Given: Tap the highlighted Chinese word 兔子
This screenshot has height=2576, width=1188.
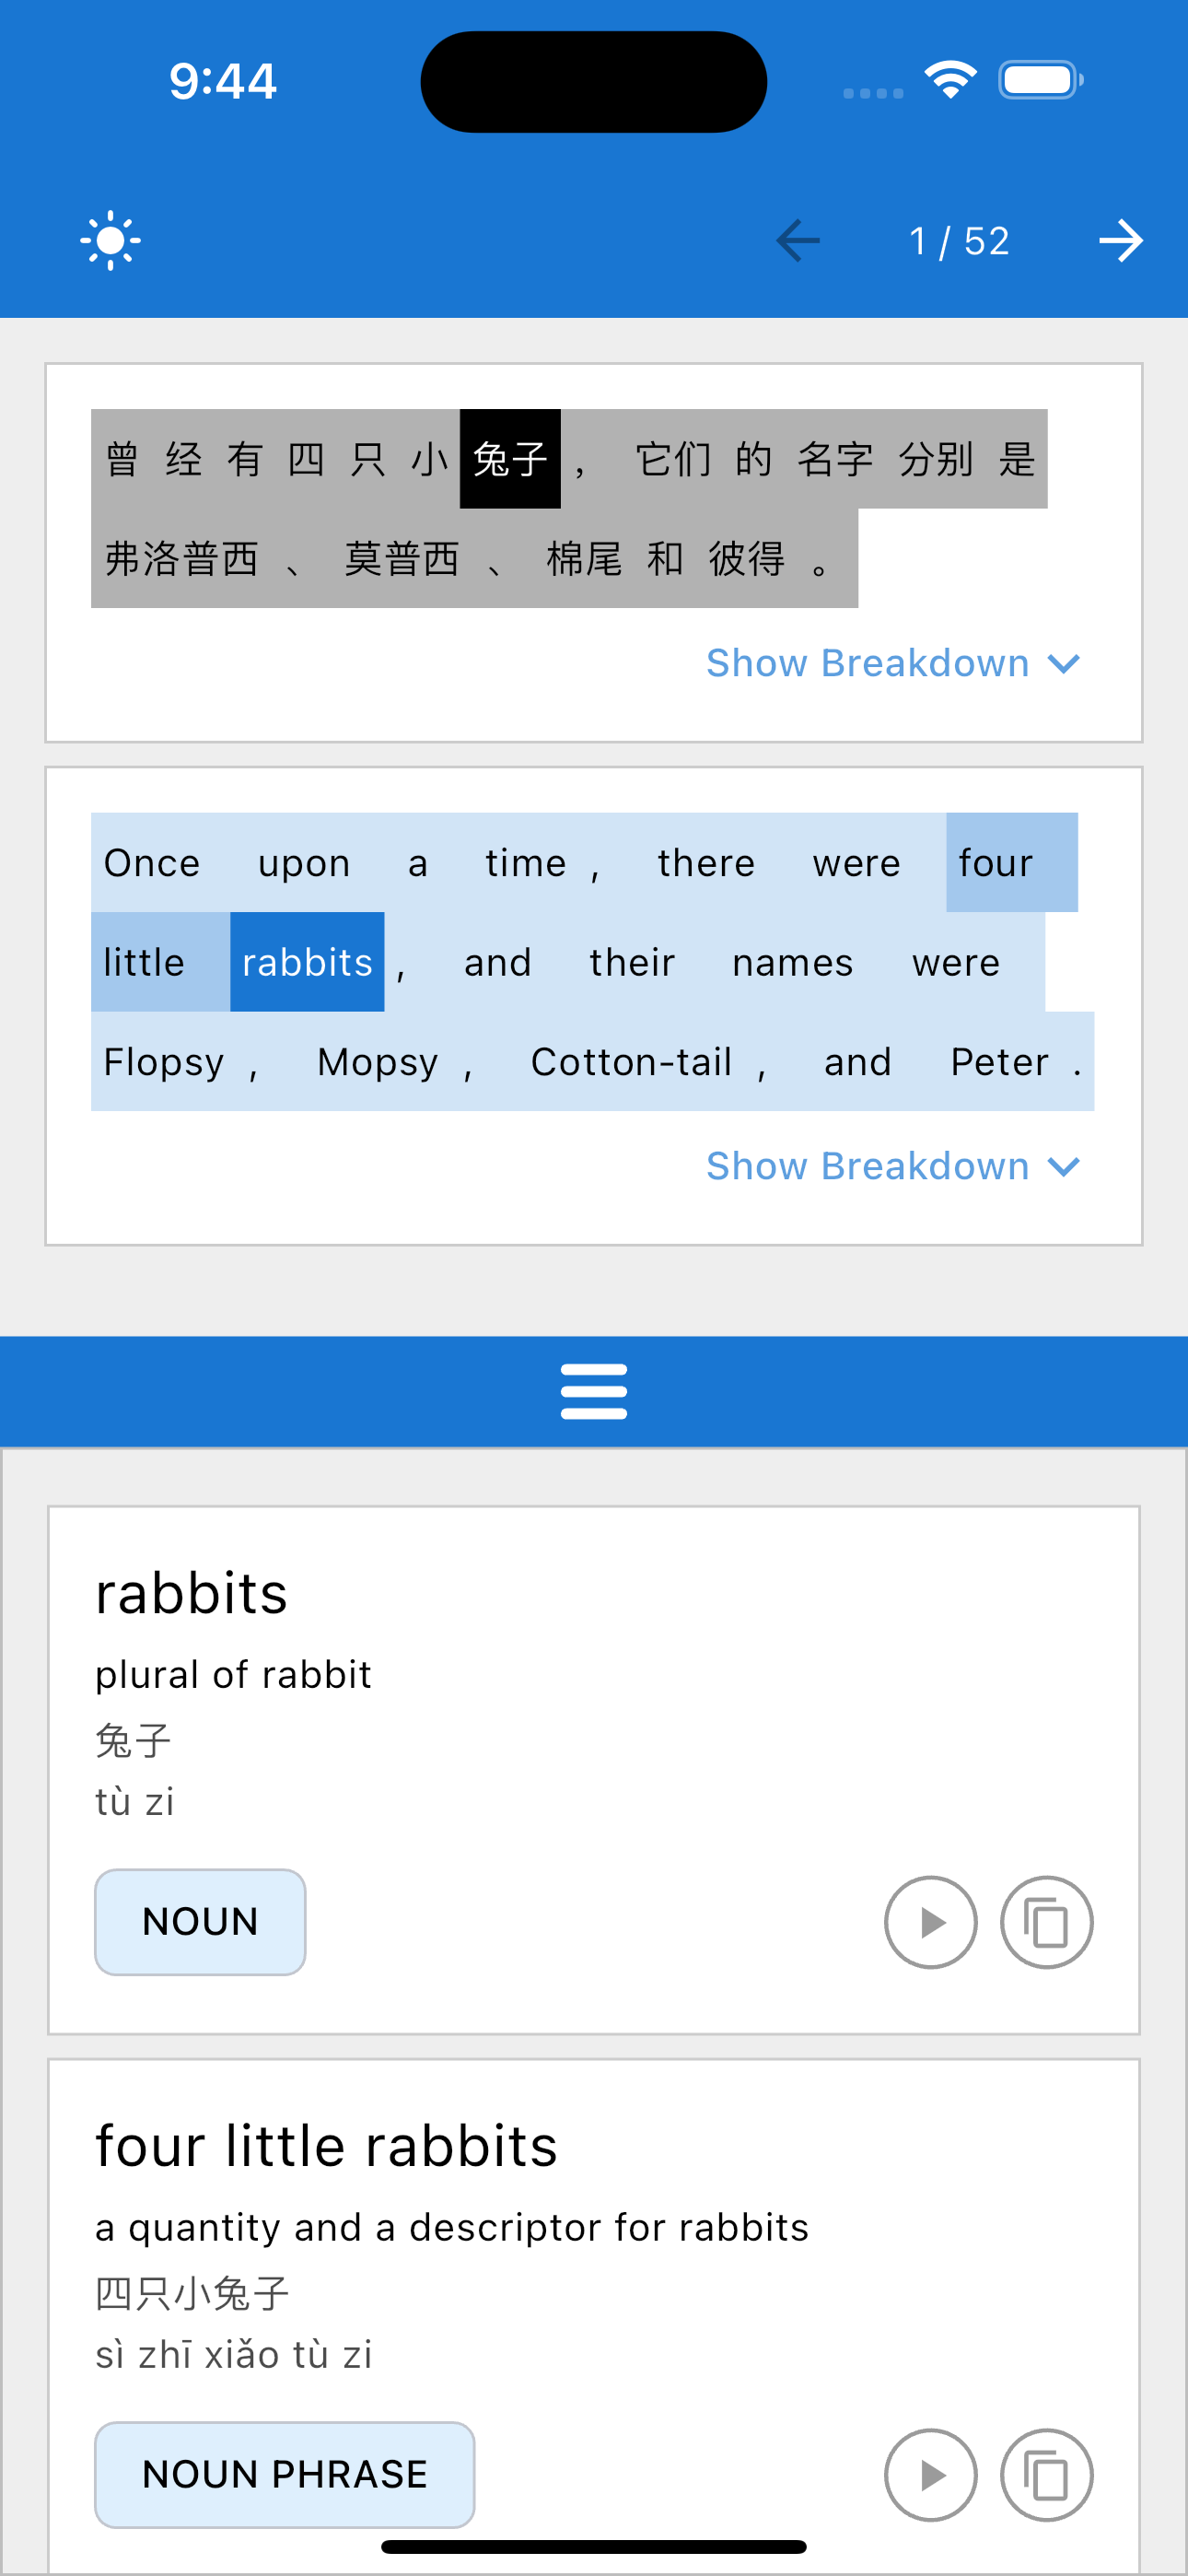Looking at the screenshot, I should [x=510, y=459].
